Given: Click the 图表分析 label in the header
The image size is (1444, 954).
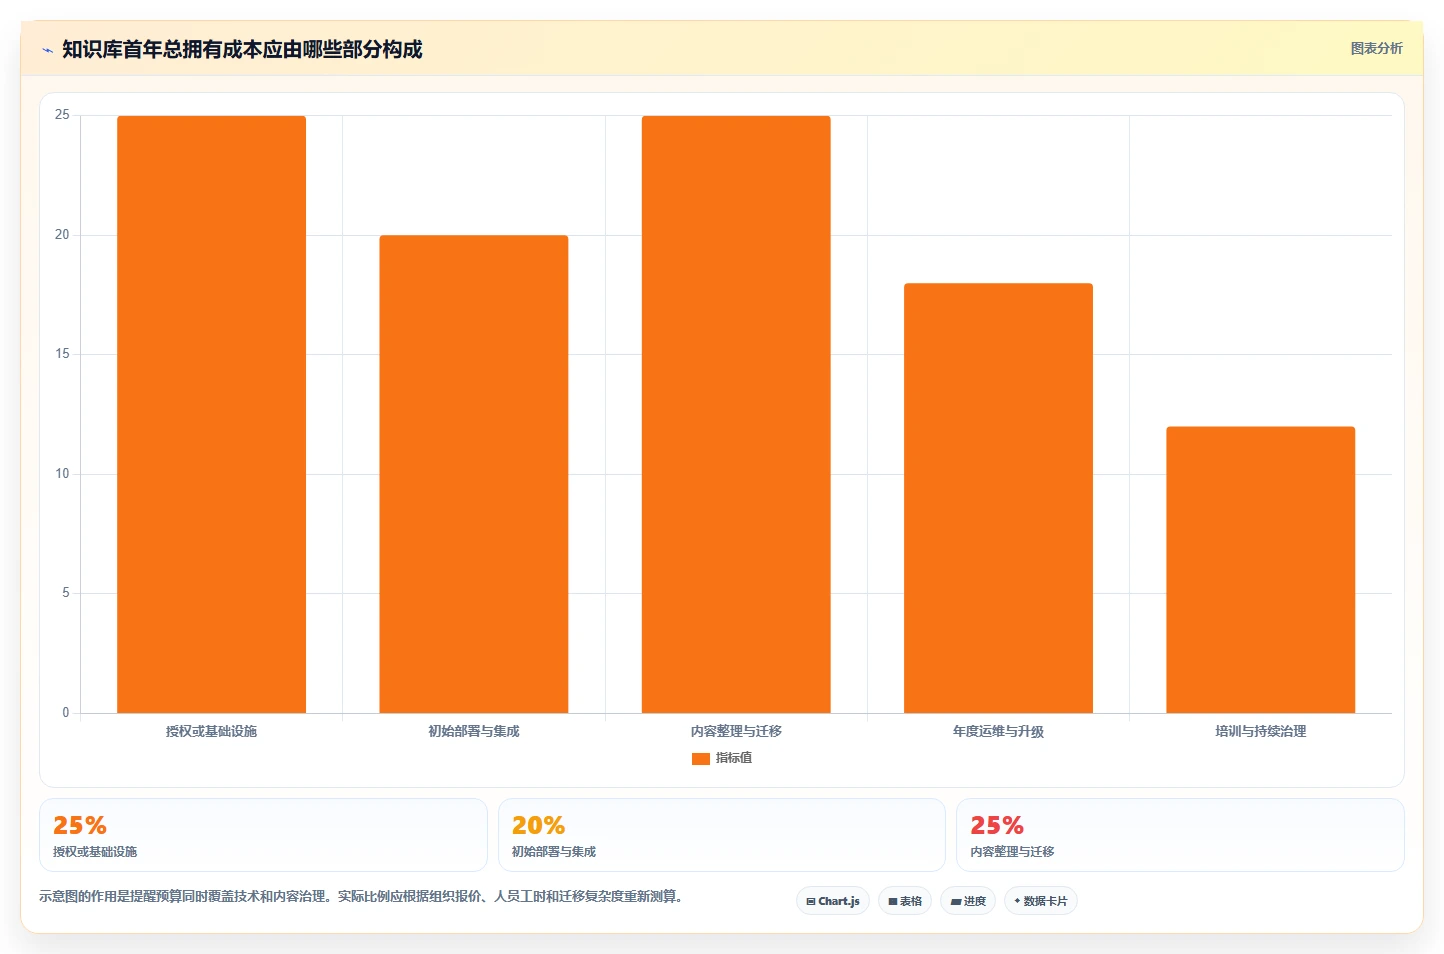Looking at the screenshot, I should 1376,48.
